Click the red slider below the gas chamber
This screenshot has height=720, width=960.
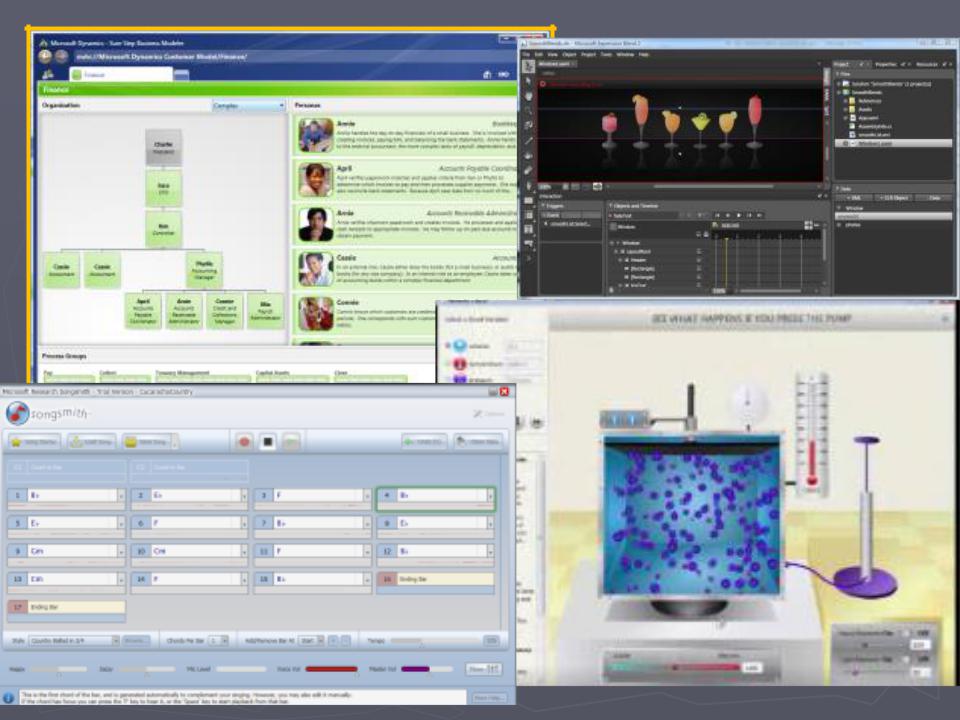coord(675,667)
